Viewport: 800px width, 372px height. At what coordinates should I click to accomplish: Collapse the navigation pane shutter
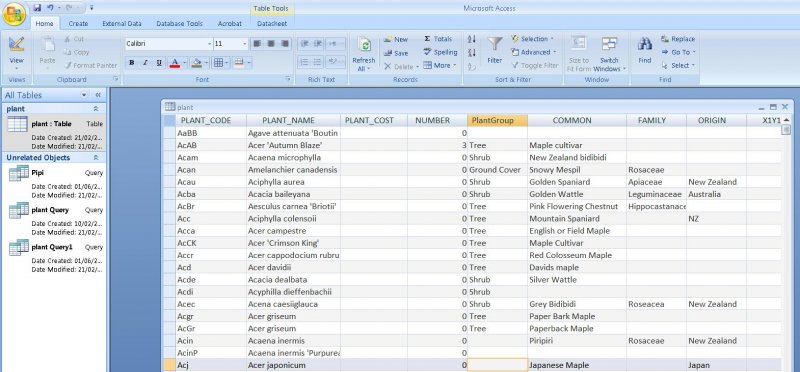(x=98, y=95)
